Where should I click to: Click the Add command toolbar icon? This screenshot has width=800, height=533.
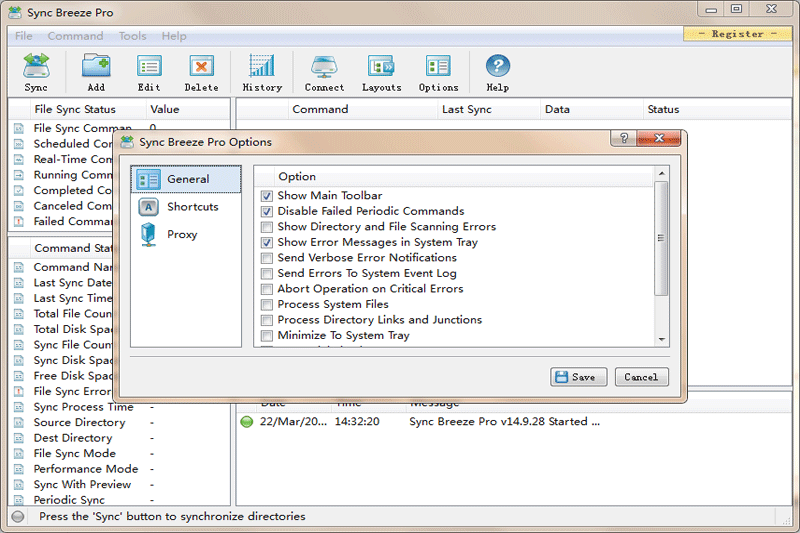[96, 66]
